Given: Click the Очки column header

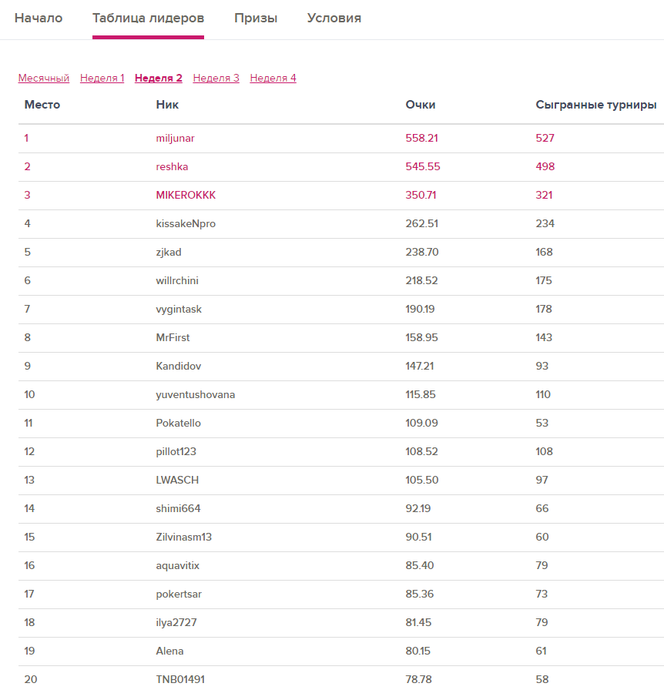Looking at the screenshot, I should (x=420, y=105).
